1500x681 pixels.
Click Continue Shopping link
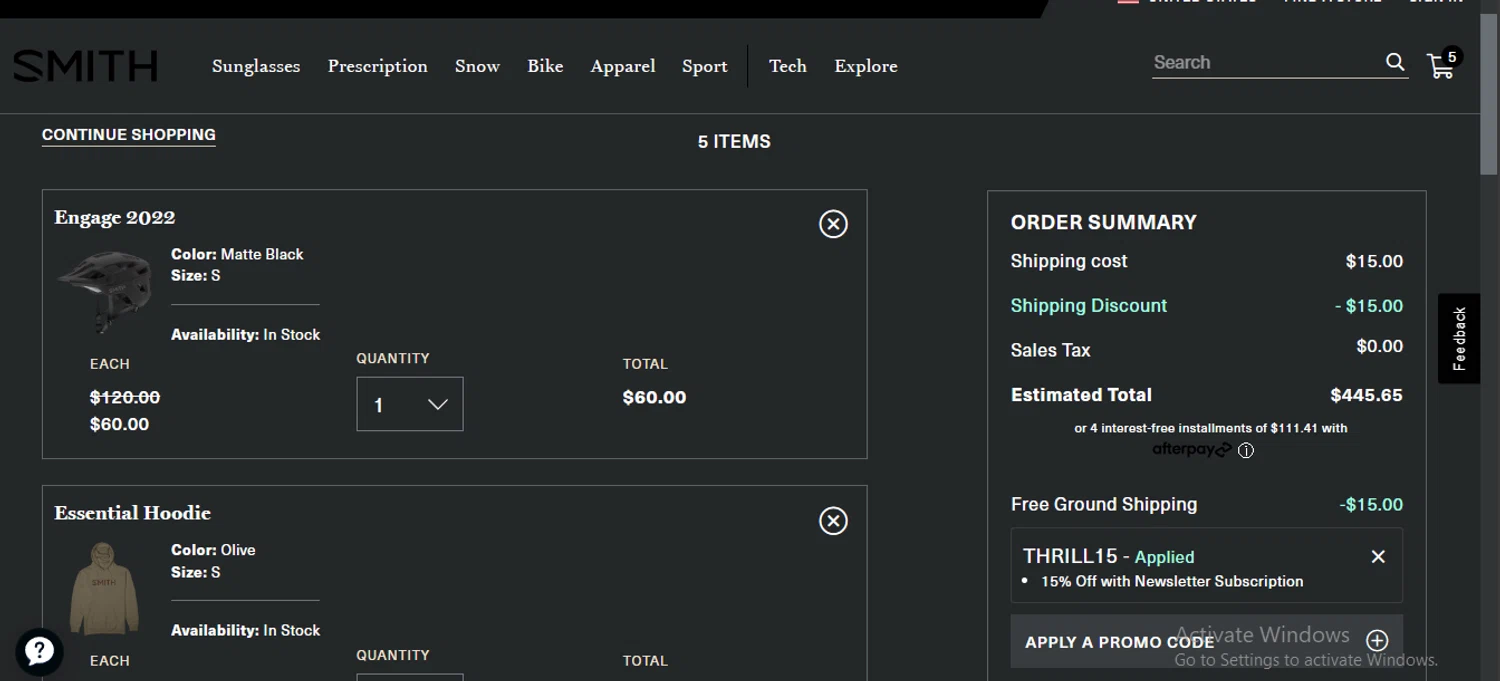(129, 135)
